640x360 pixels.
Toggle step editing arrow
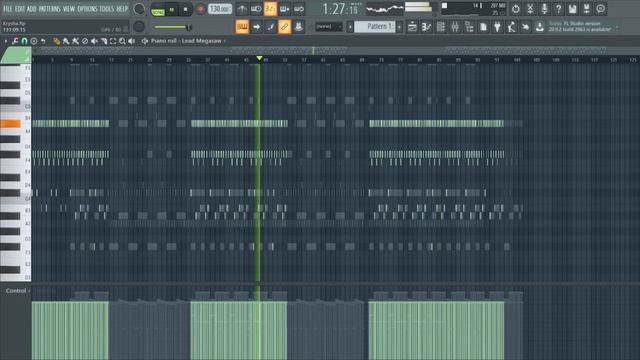click(256, 27)
